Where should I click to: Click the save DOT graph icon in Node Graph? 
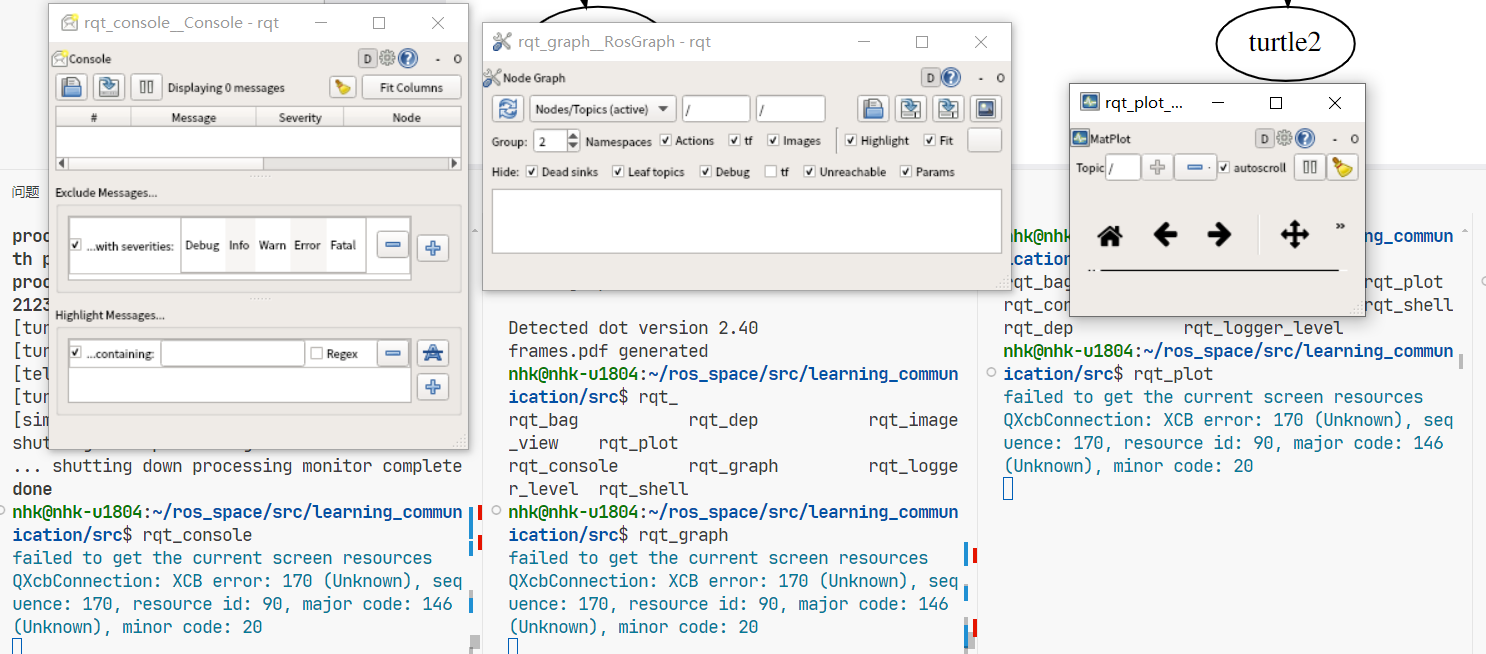pos(873,109)
